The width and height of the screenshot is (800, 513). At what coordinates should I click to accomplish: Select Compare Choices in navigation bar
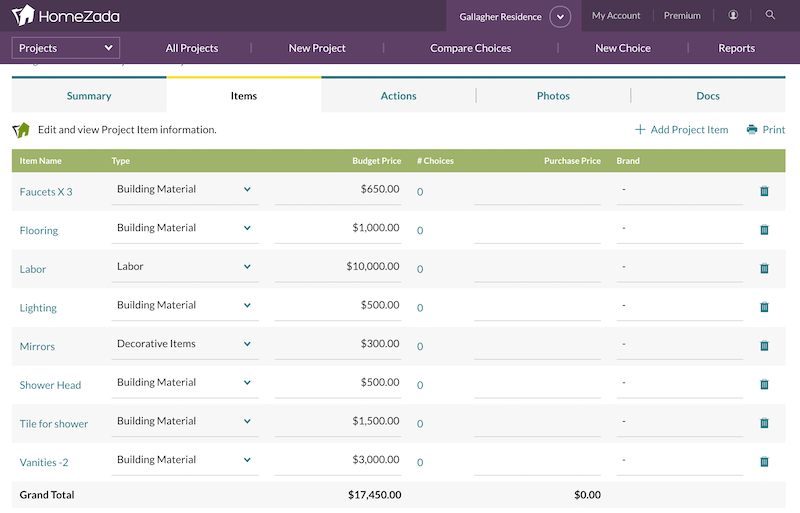click(470, 48)
